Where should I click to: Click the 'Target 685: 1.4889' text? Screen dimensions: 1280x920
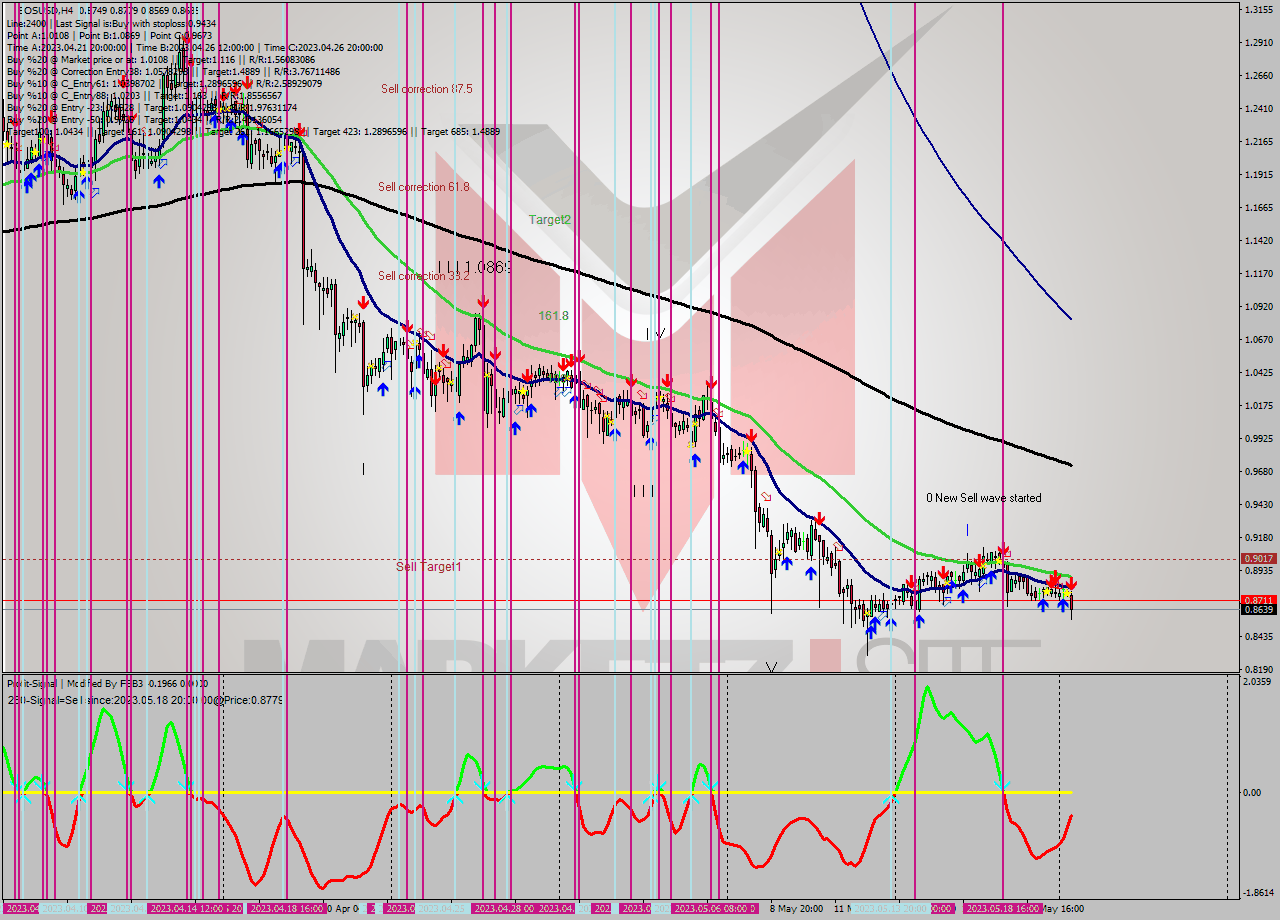(x=460, y=131)
